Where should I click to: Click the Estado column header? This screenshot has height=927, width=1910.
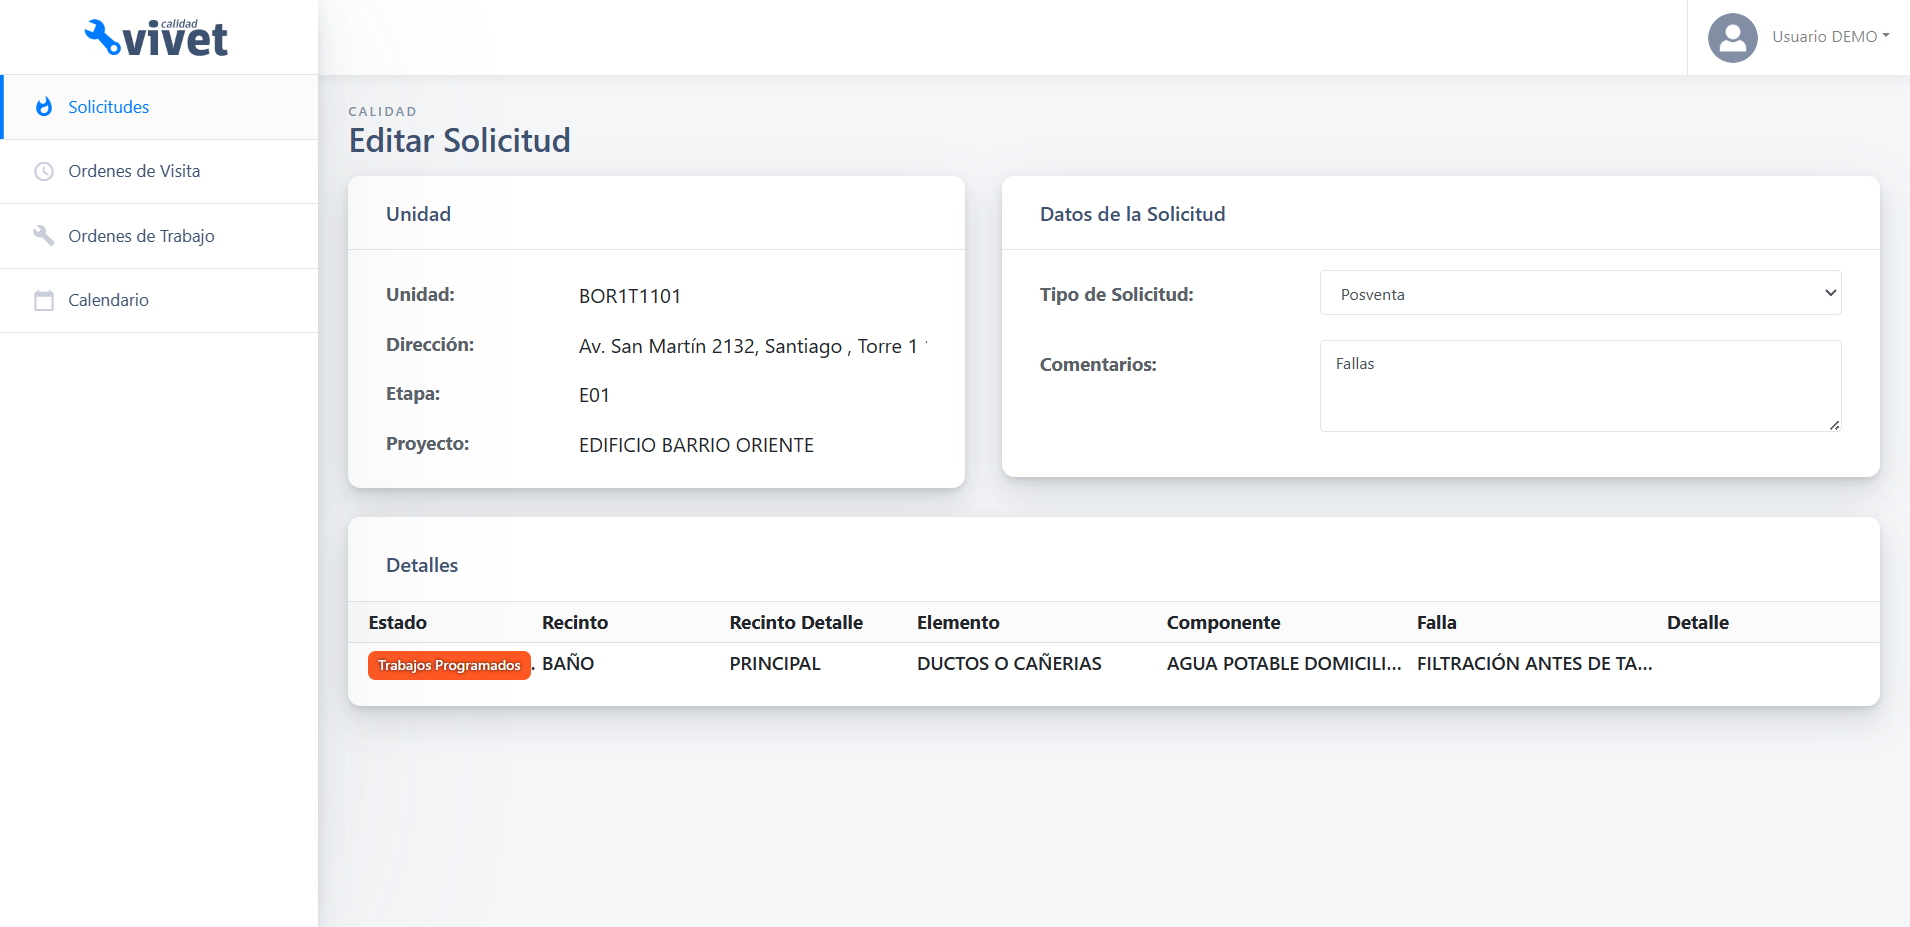tap(397, 622)
